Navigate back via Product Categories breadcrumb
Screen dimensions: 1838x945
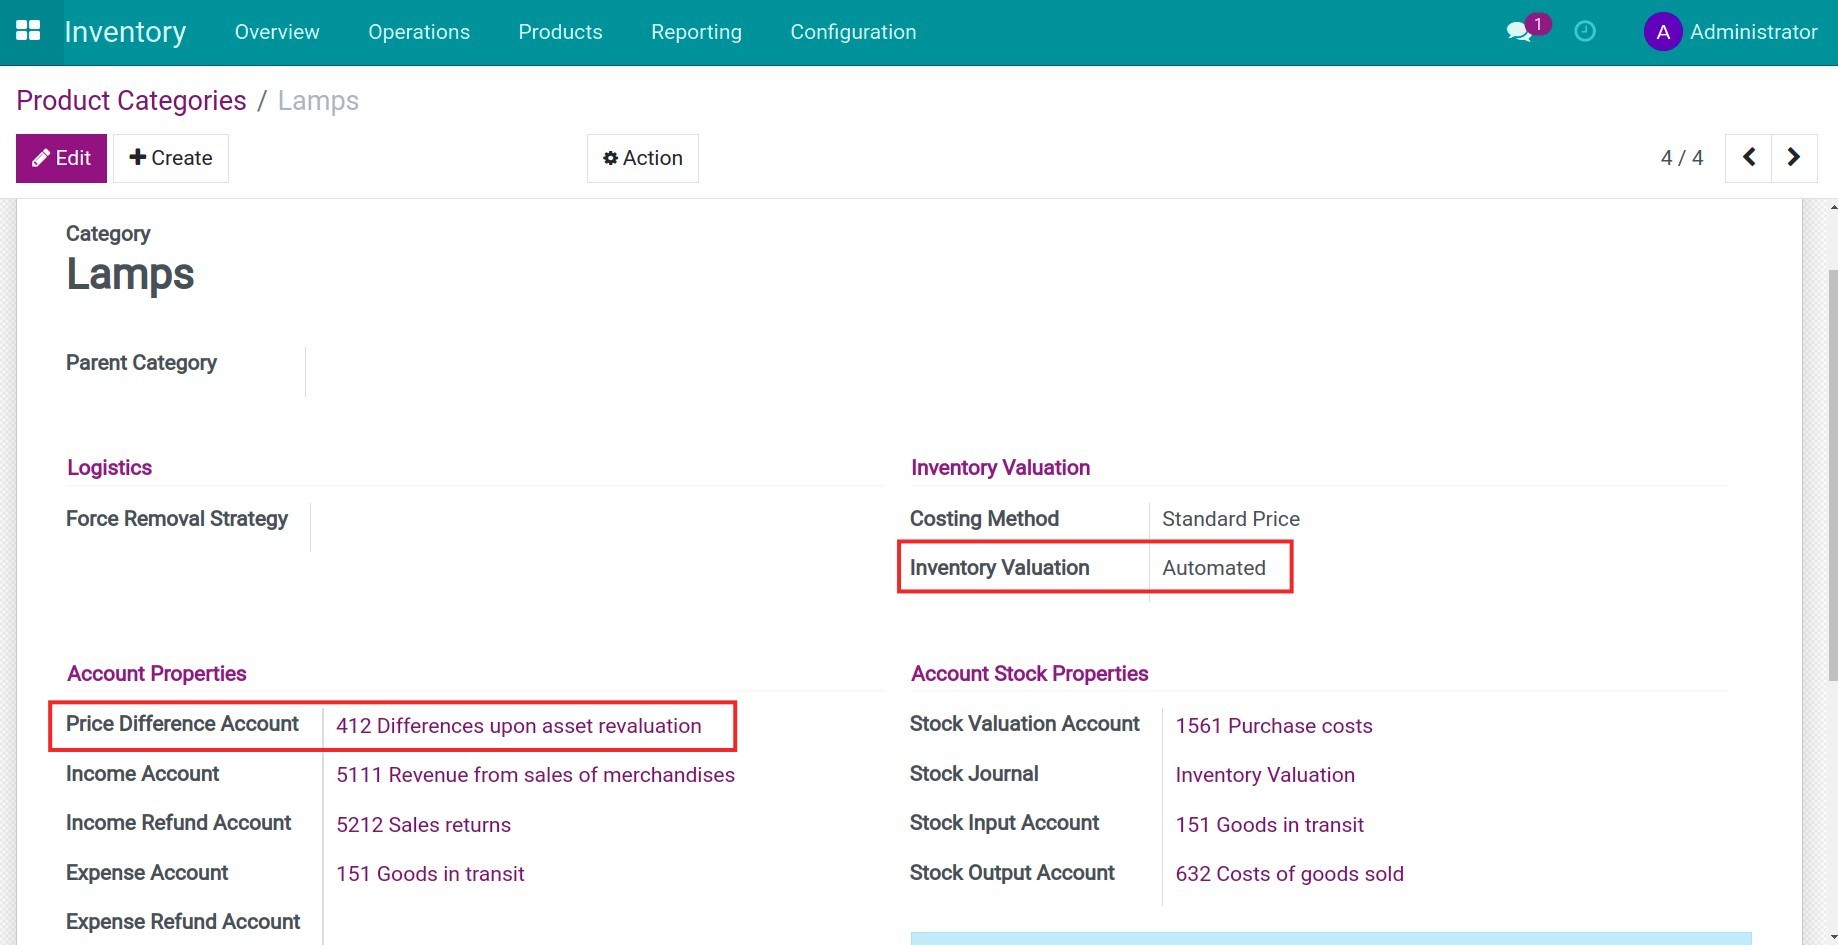coord(130,100)
